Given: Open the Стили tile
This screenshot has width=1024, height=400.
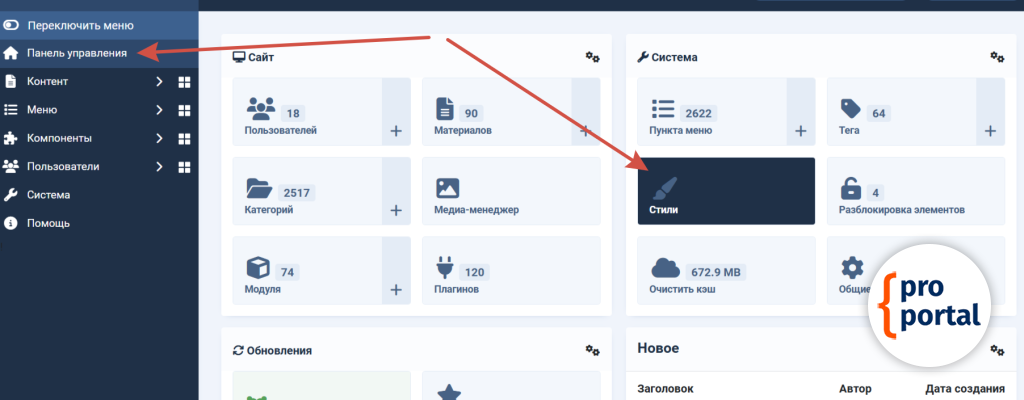Looking at the screenshot, I should point(726,191).
